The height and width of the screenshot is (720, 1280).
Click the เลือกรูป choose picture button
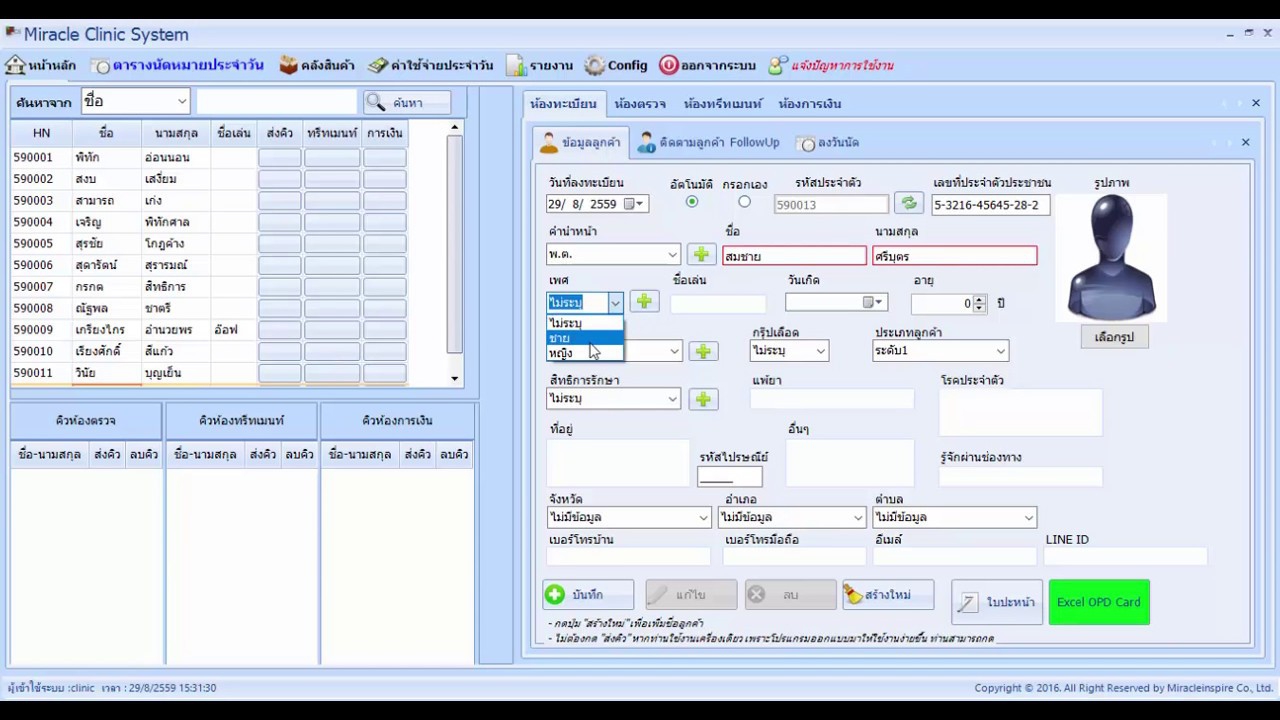coord(1114,337)
